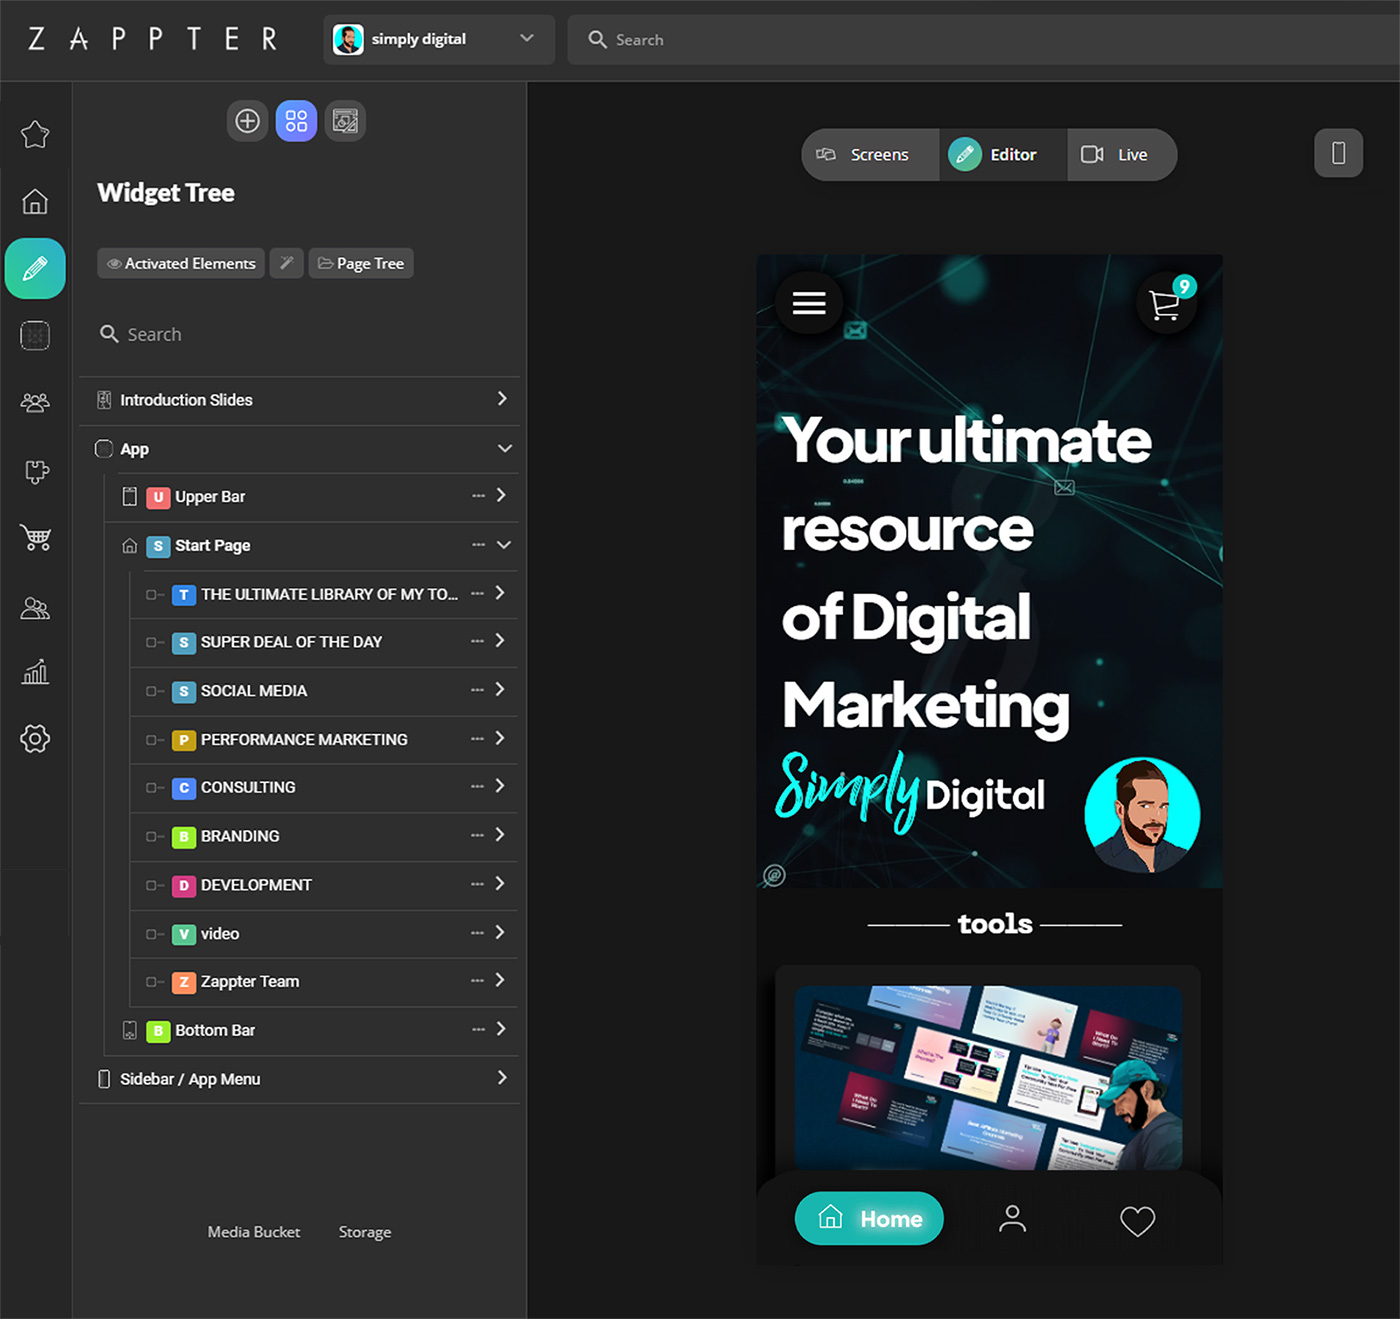
Task: Open the community group icon in sidebar
Action: tap(35, 402)
